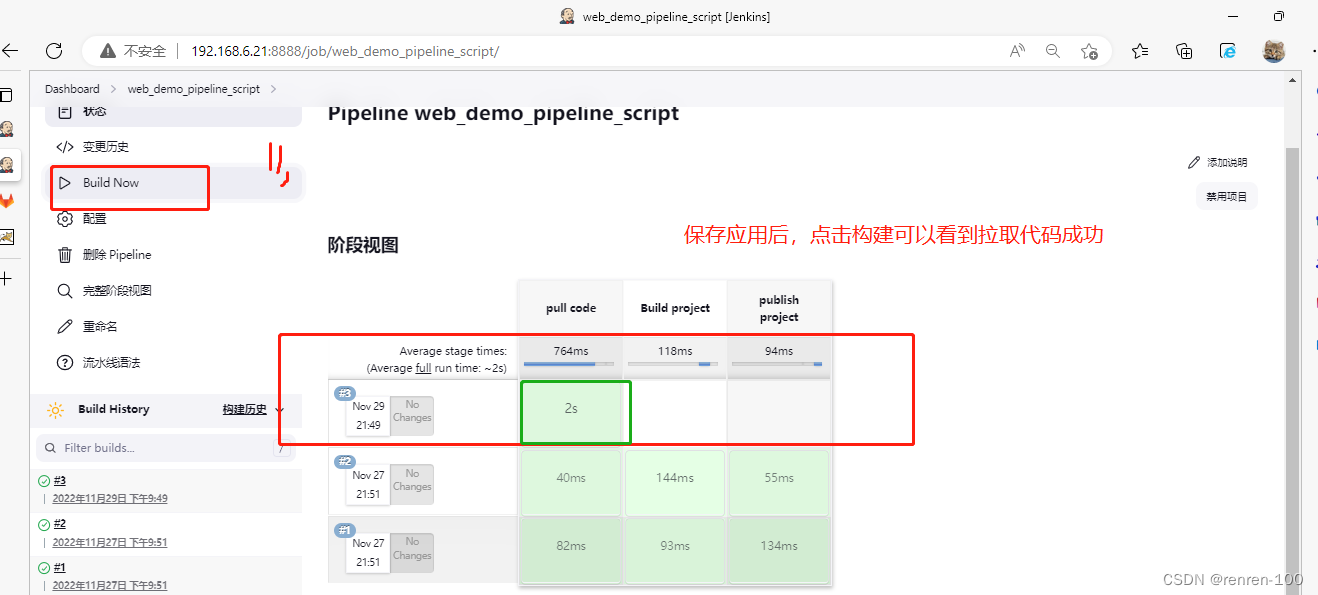The width and height of the screenshot is (1318, 595).
Task: Click success status icon of build #1
Action: pos(44,569)
